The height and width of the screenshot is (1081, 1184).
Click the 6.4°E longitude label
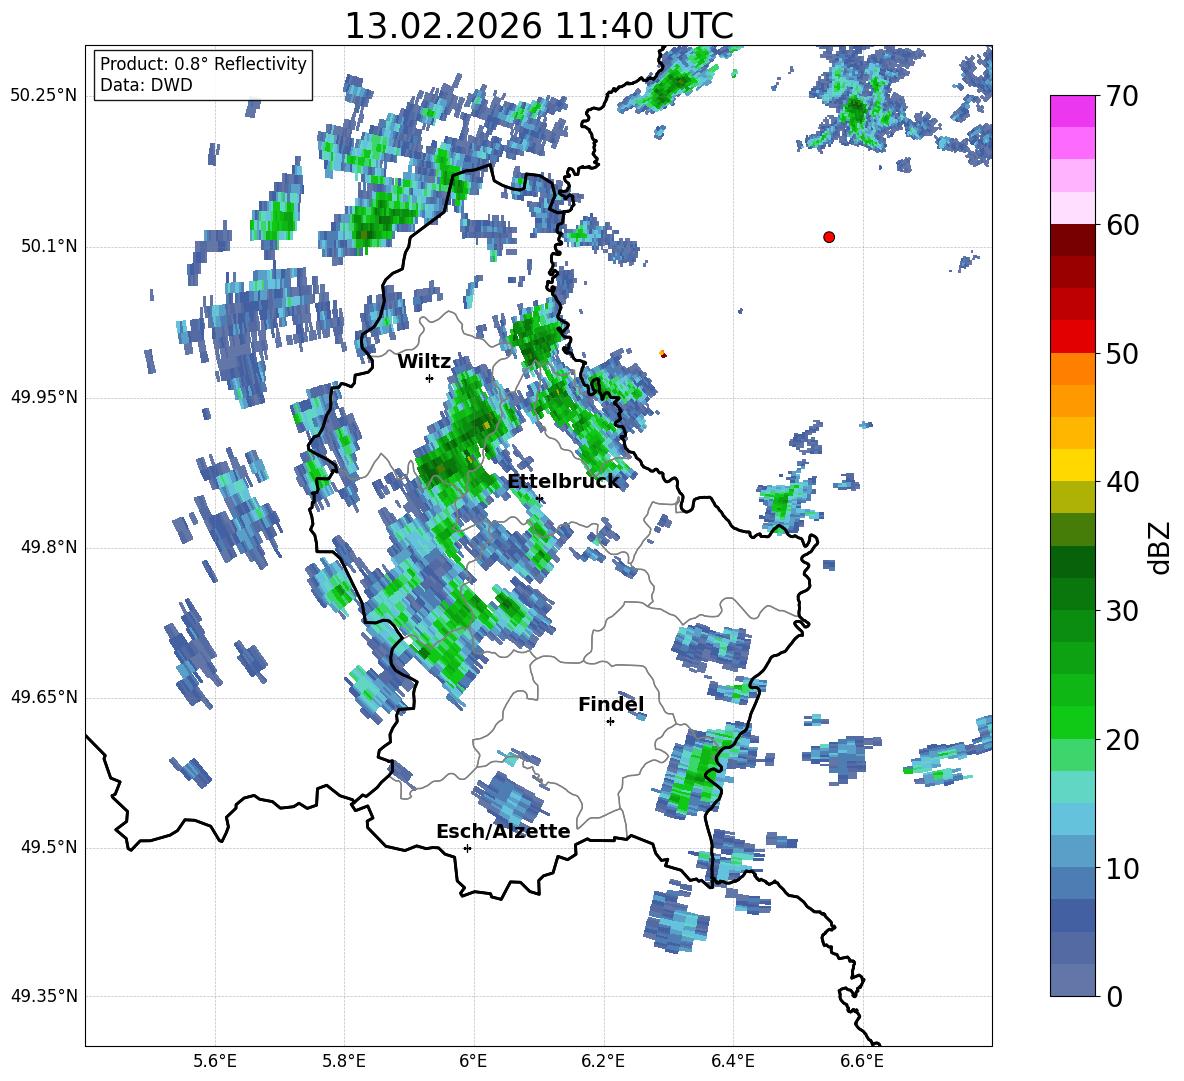pyautogui.click(x=732, y=1061)
